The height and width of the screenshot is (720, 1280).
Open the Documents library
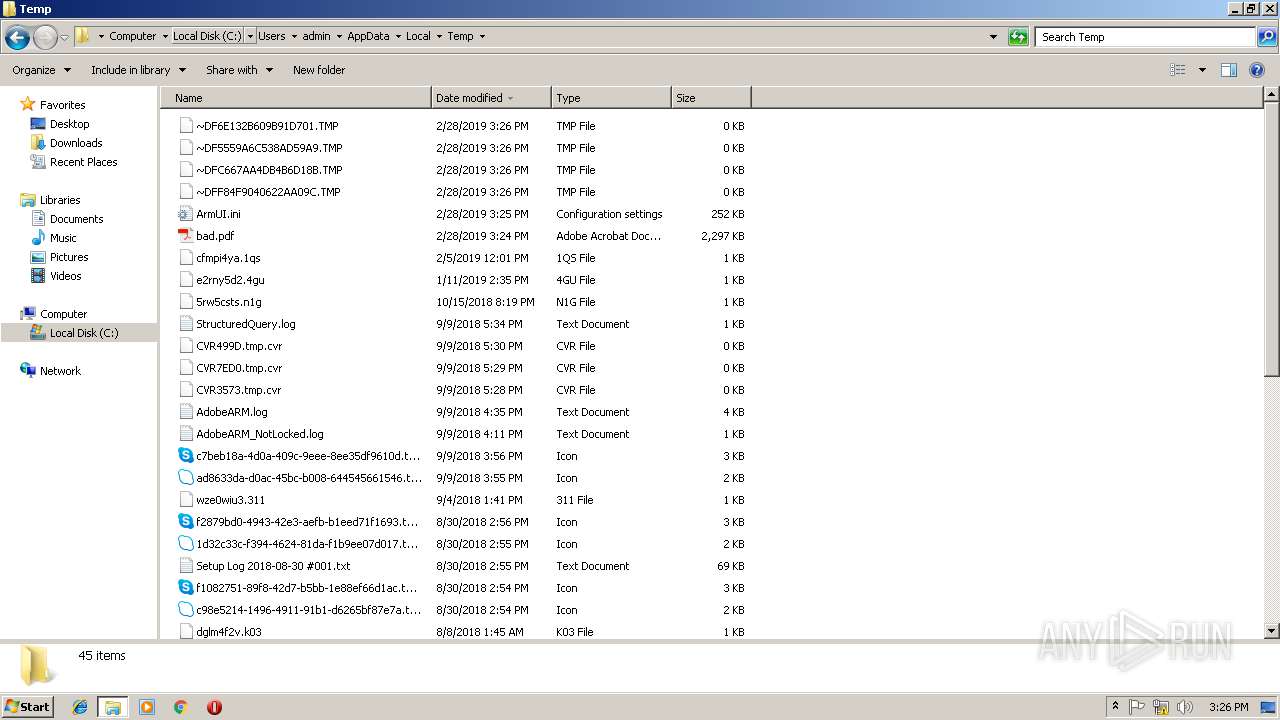click(x=76, y=219)
